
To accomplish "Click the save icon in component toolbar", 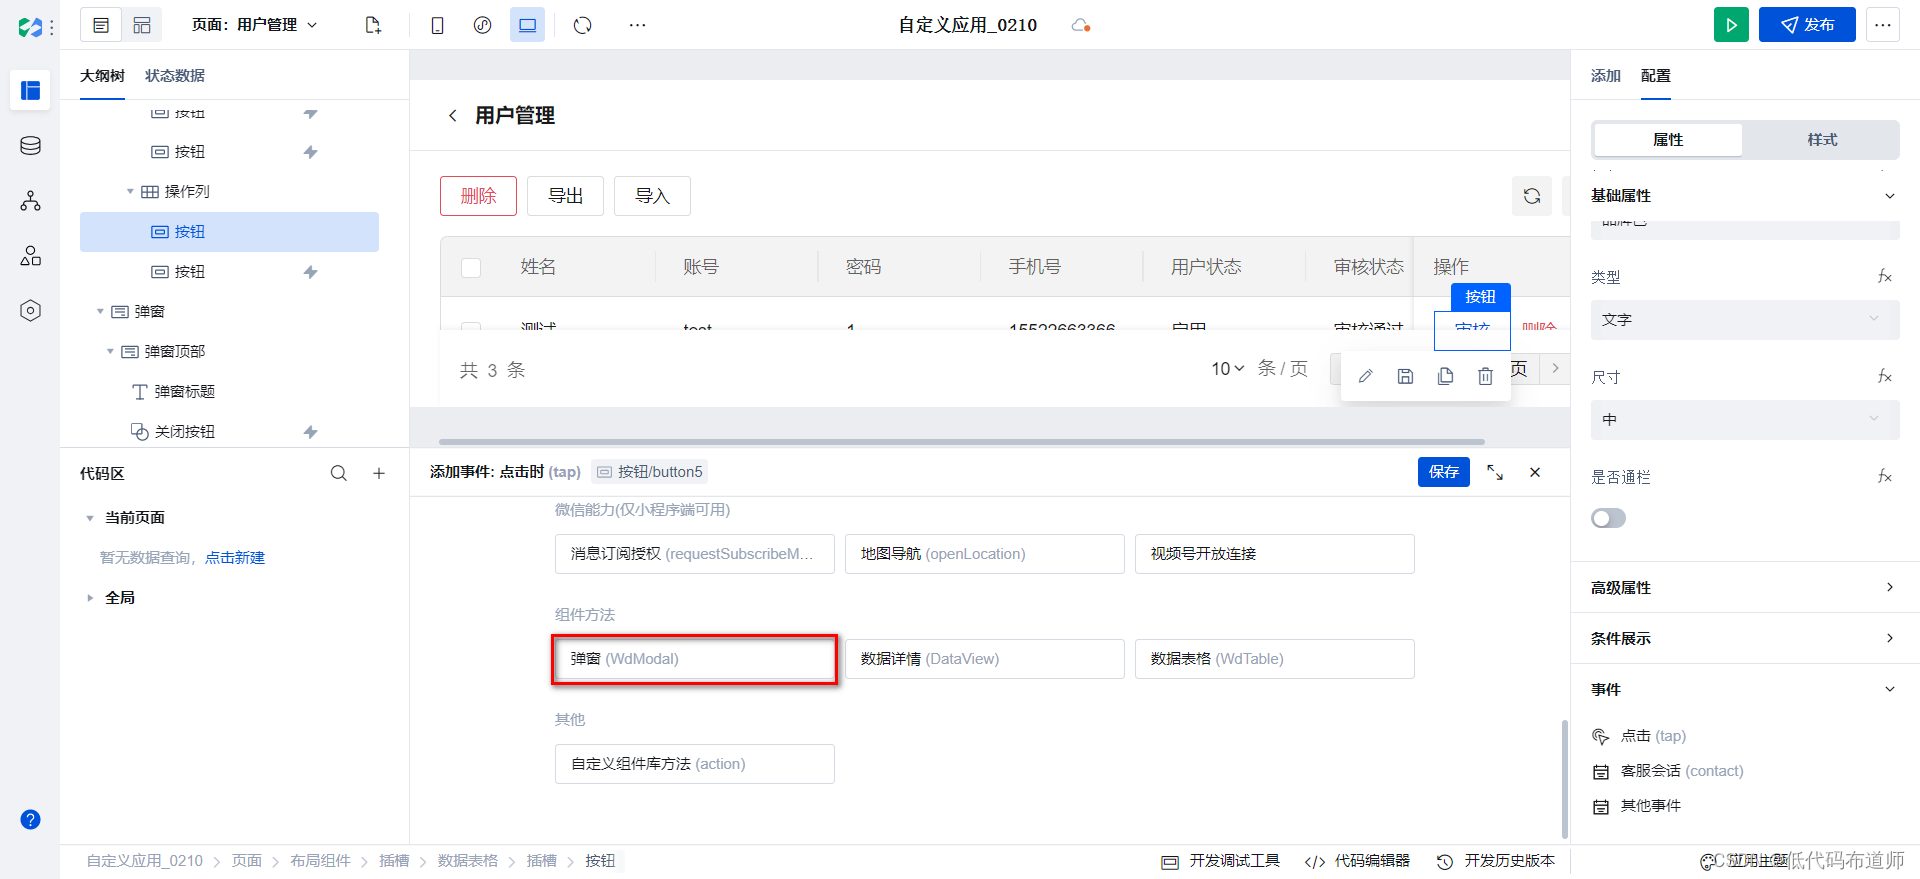I will point(1405,376).
